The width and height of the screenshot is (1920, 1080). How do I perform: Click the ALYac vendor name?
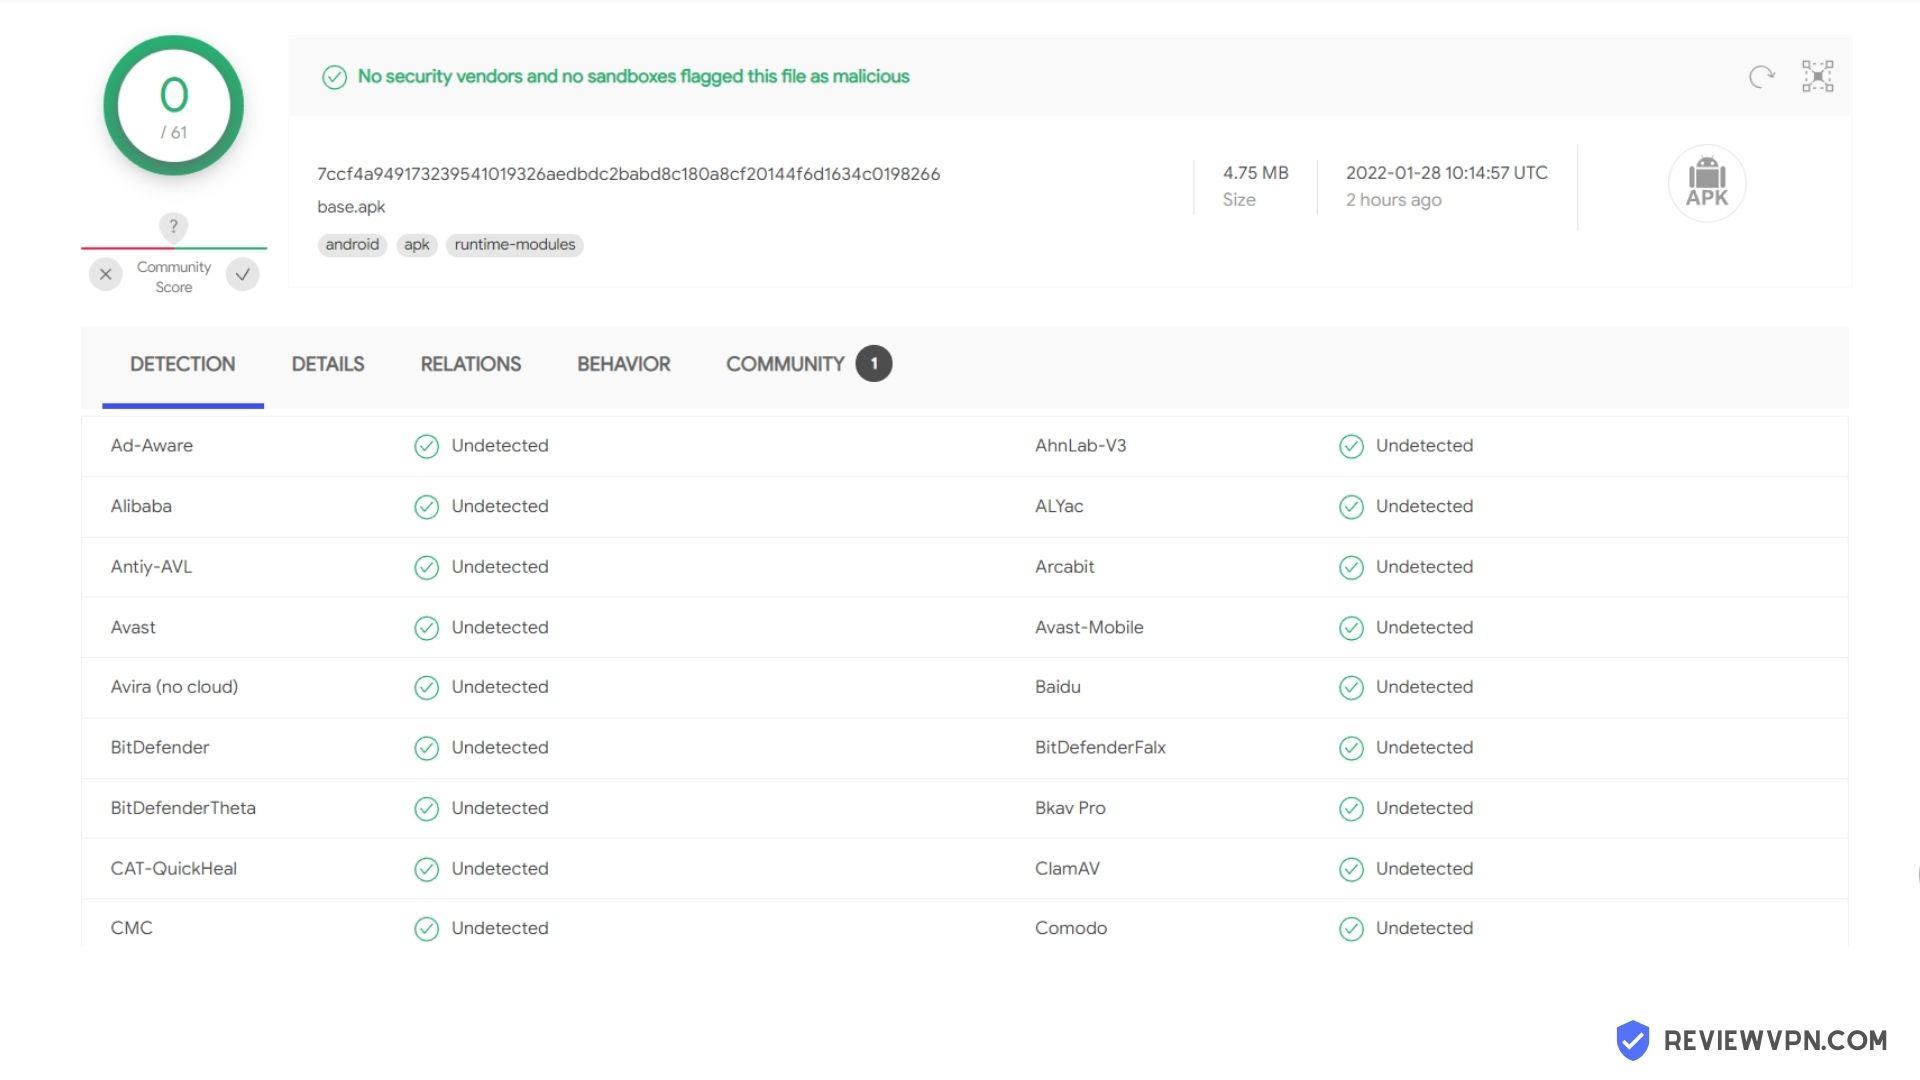coord(1059,507)
